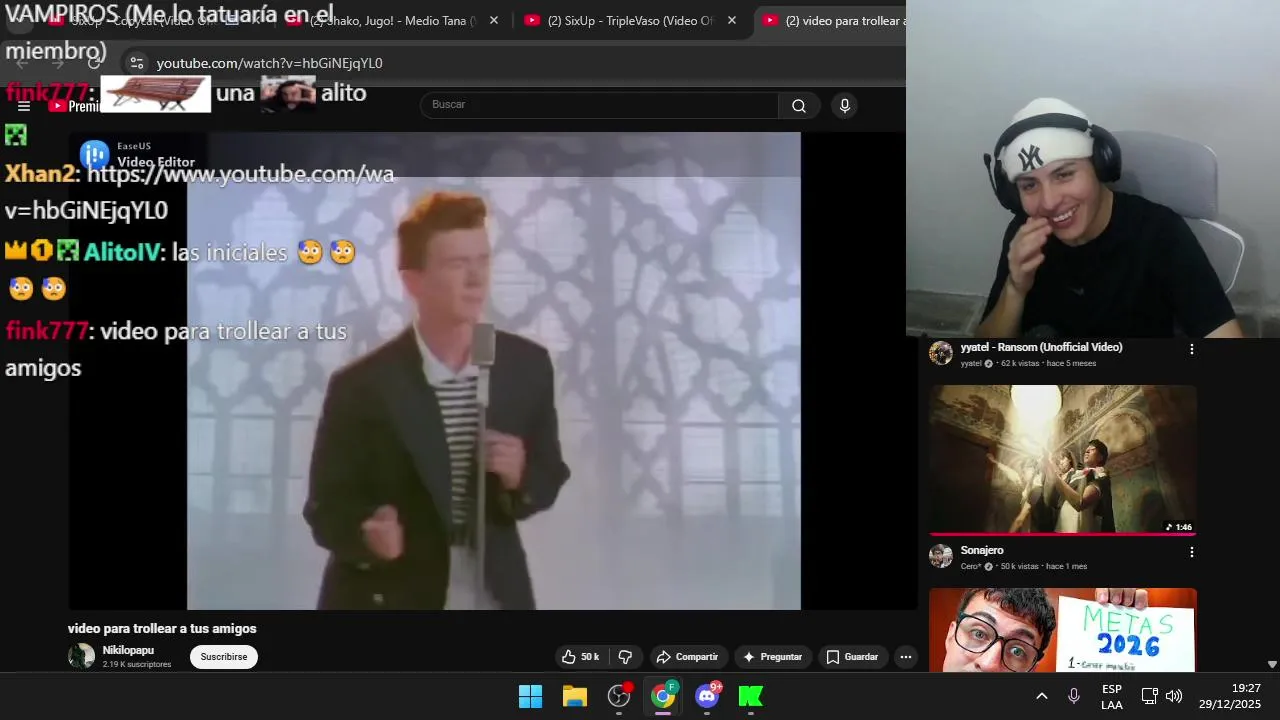This screenshot has width=1280, height=720.
Task: Open the clock showing 19:27 29/12/2025
Action: tap(1230, 696)
